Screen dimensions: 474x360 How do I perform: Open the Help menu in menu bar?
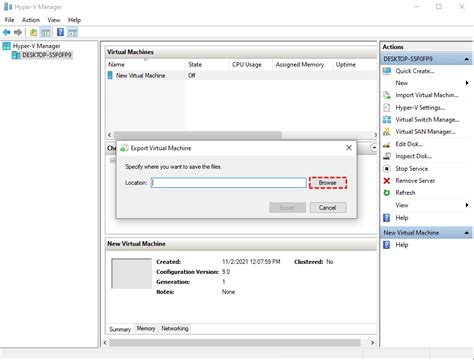pyautogui.click(x=74, y=20)
